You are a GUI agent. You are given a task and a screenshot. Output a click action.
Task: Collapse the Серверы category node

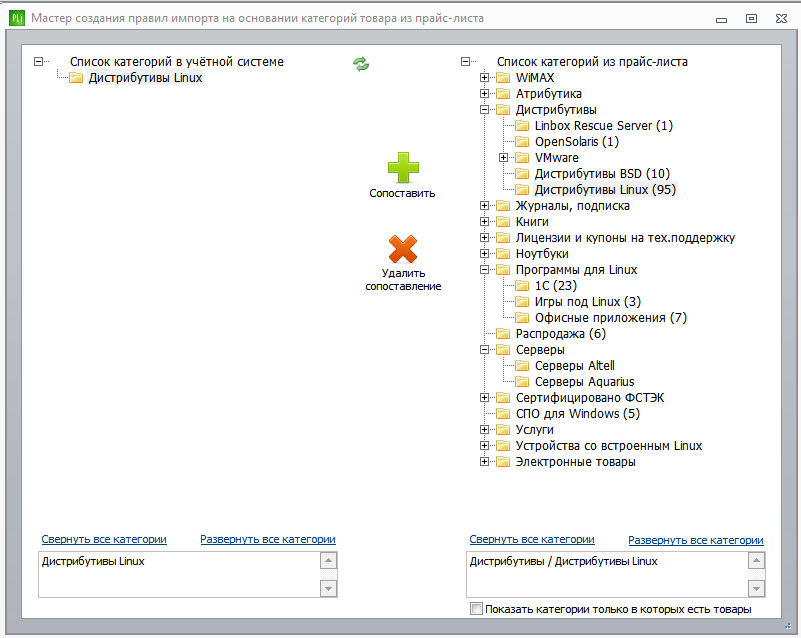tap(484, 349)
